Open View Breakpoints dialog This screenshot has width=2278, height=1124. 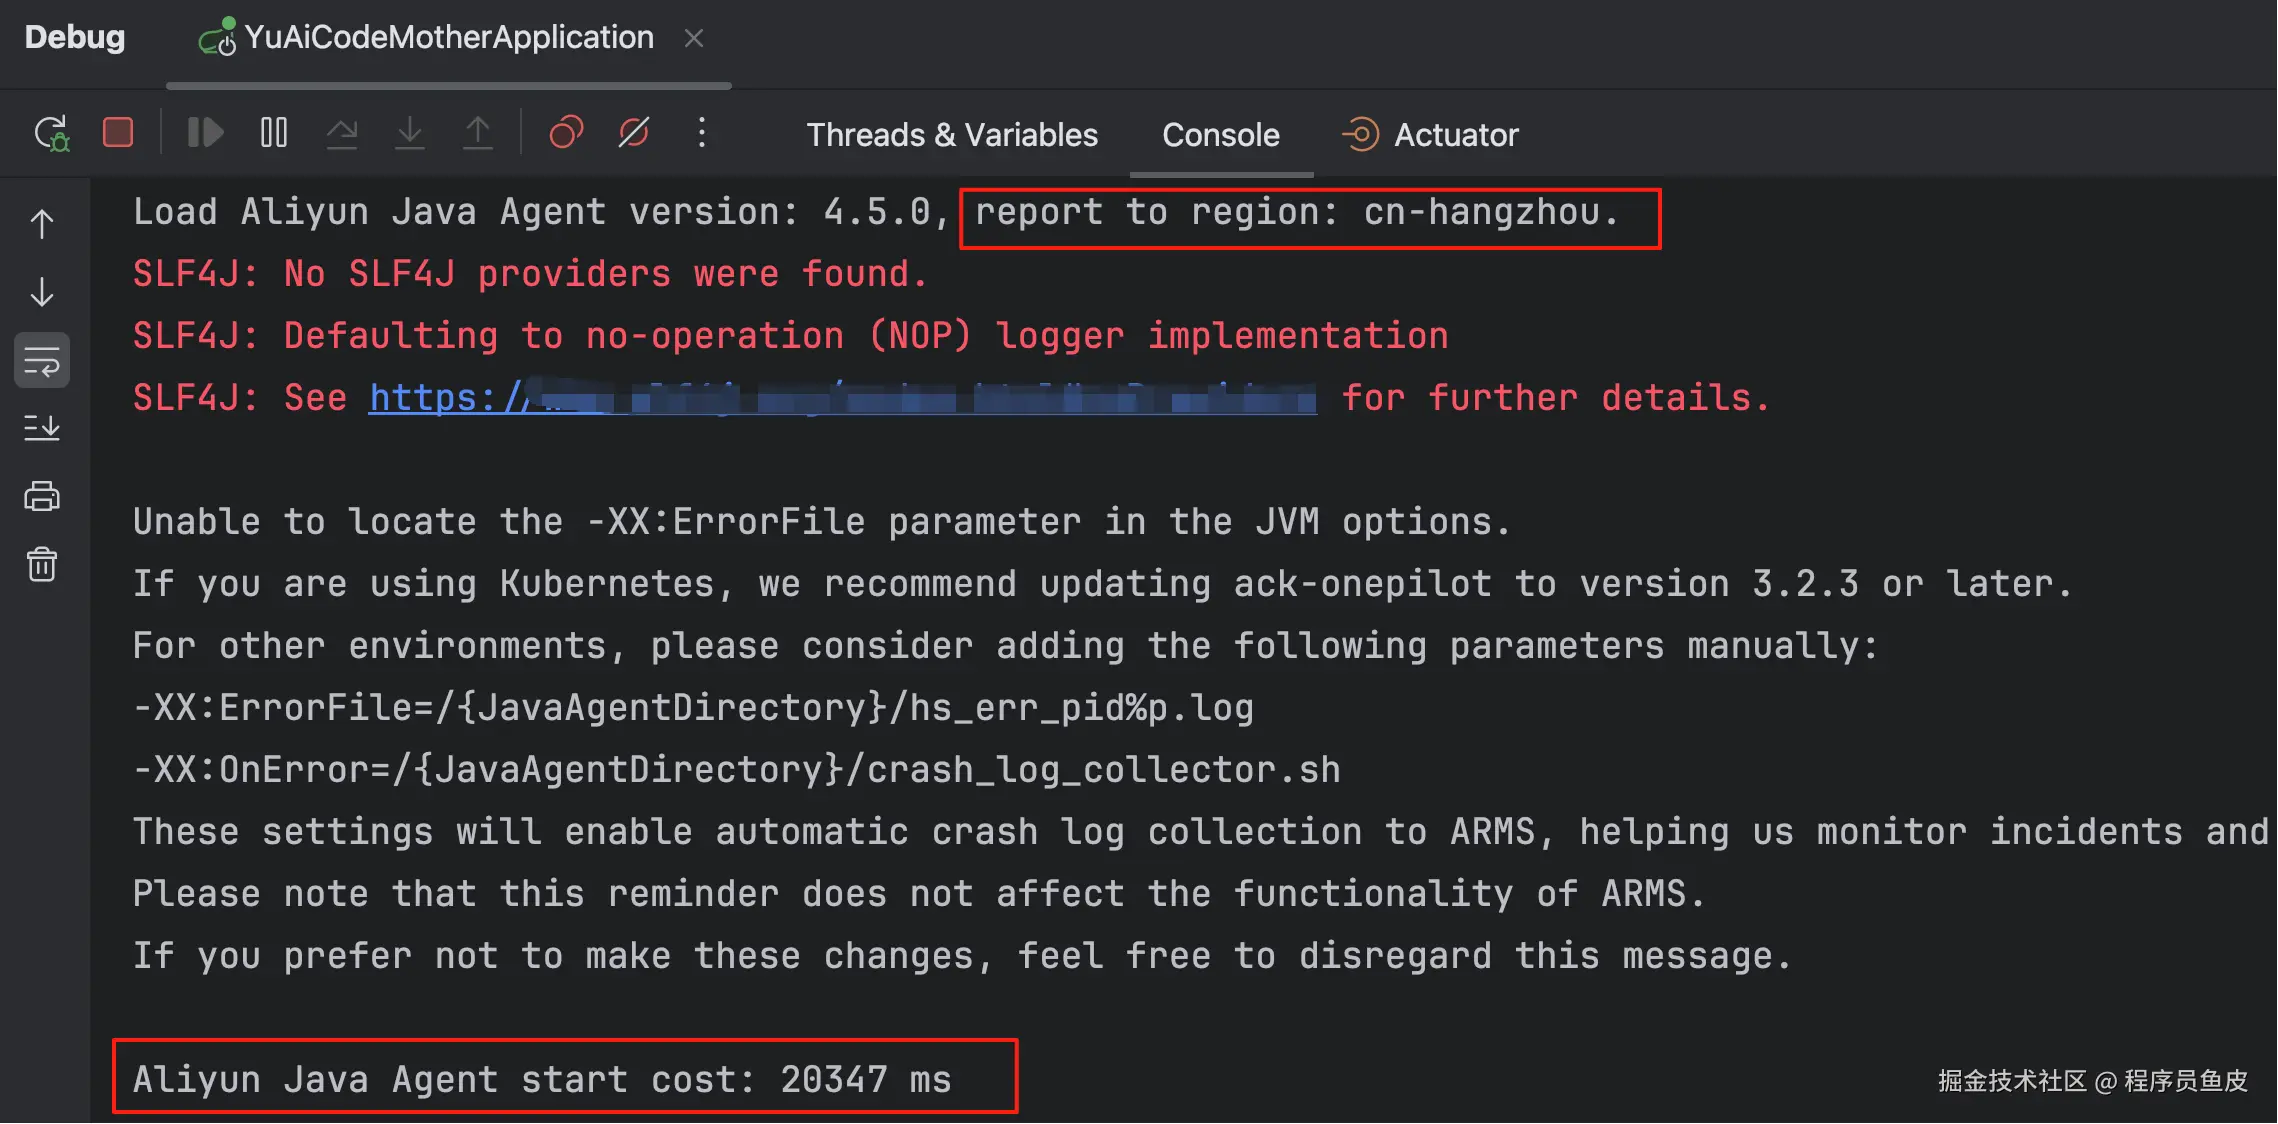pos(566,133)
